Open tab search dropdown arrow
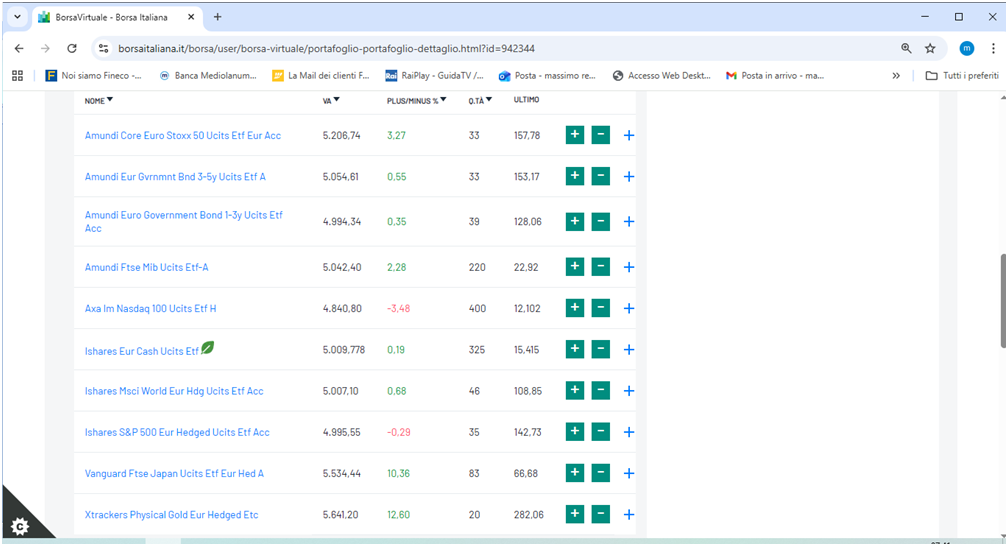Viewport: 1008px width, 546px height. pyautogui.click(x=17, y=17)
